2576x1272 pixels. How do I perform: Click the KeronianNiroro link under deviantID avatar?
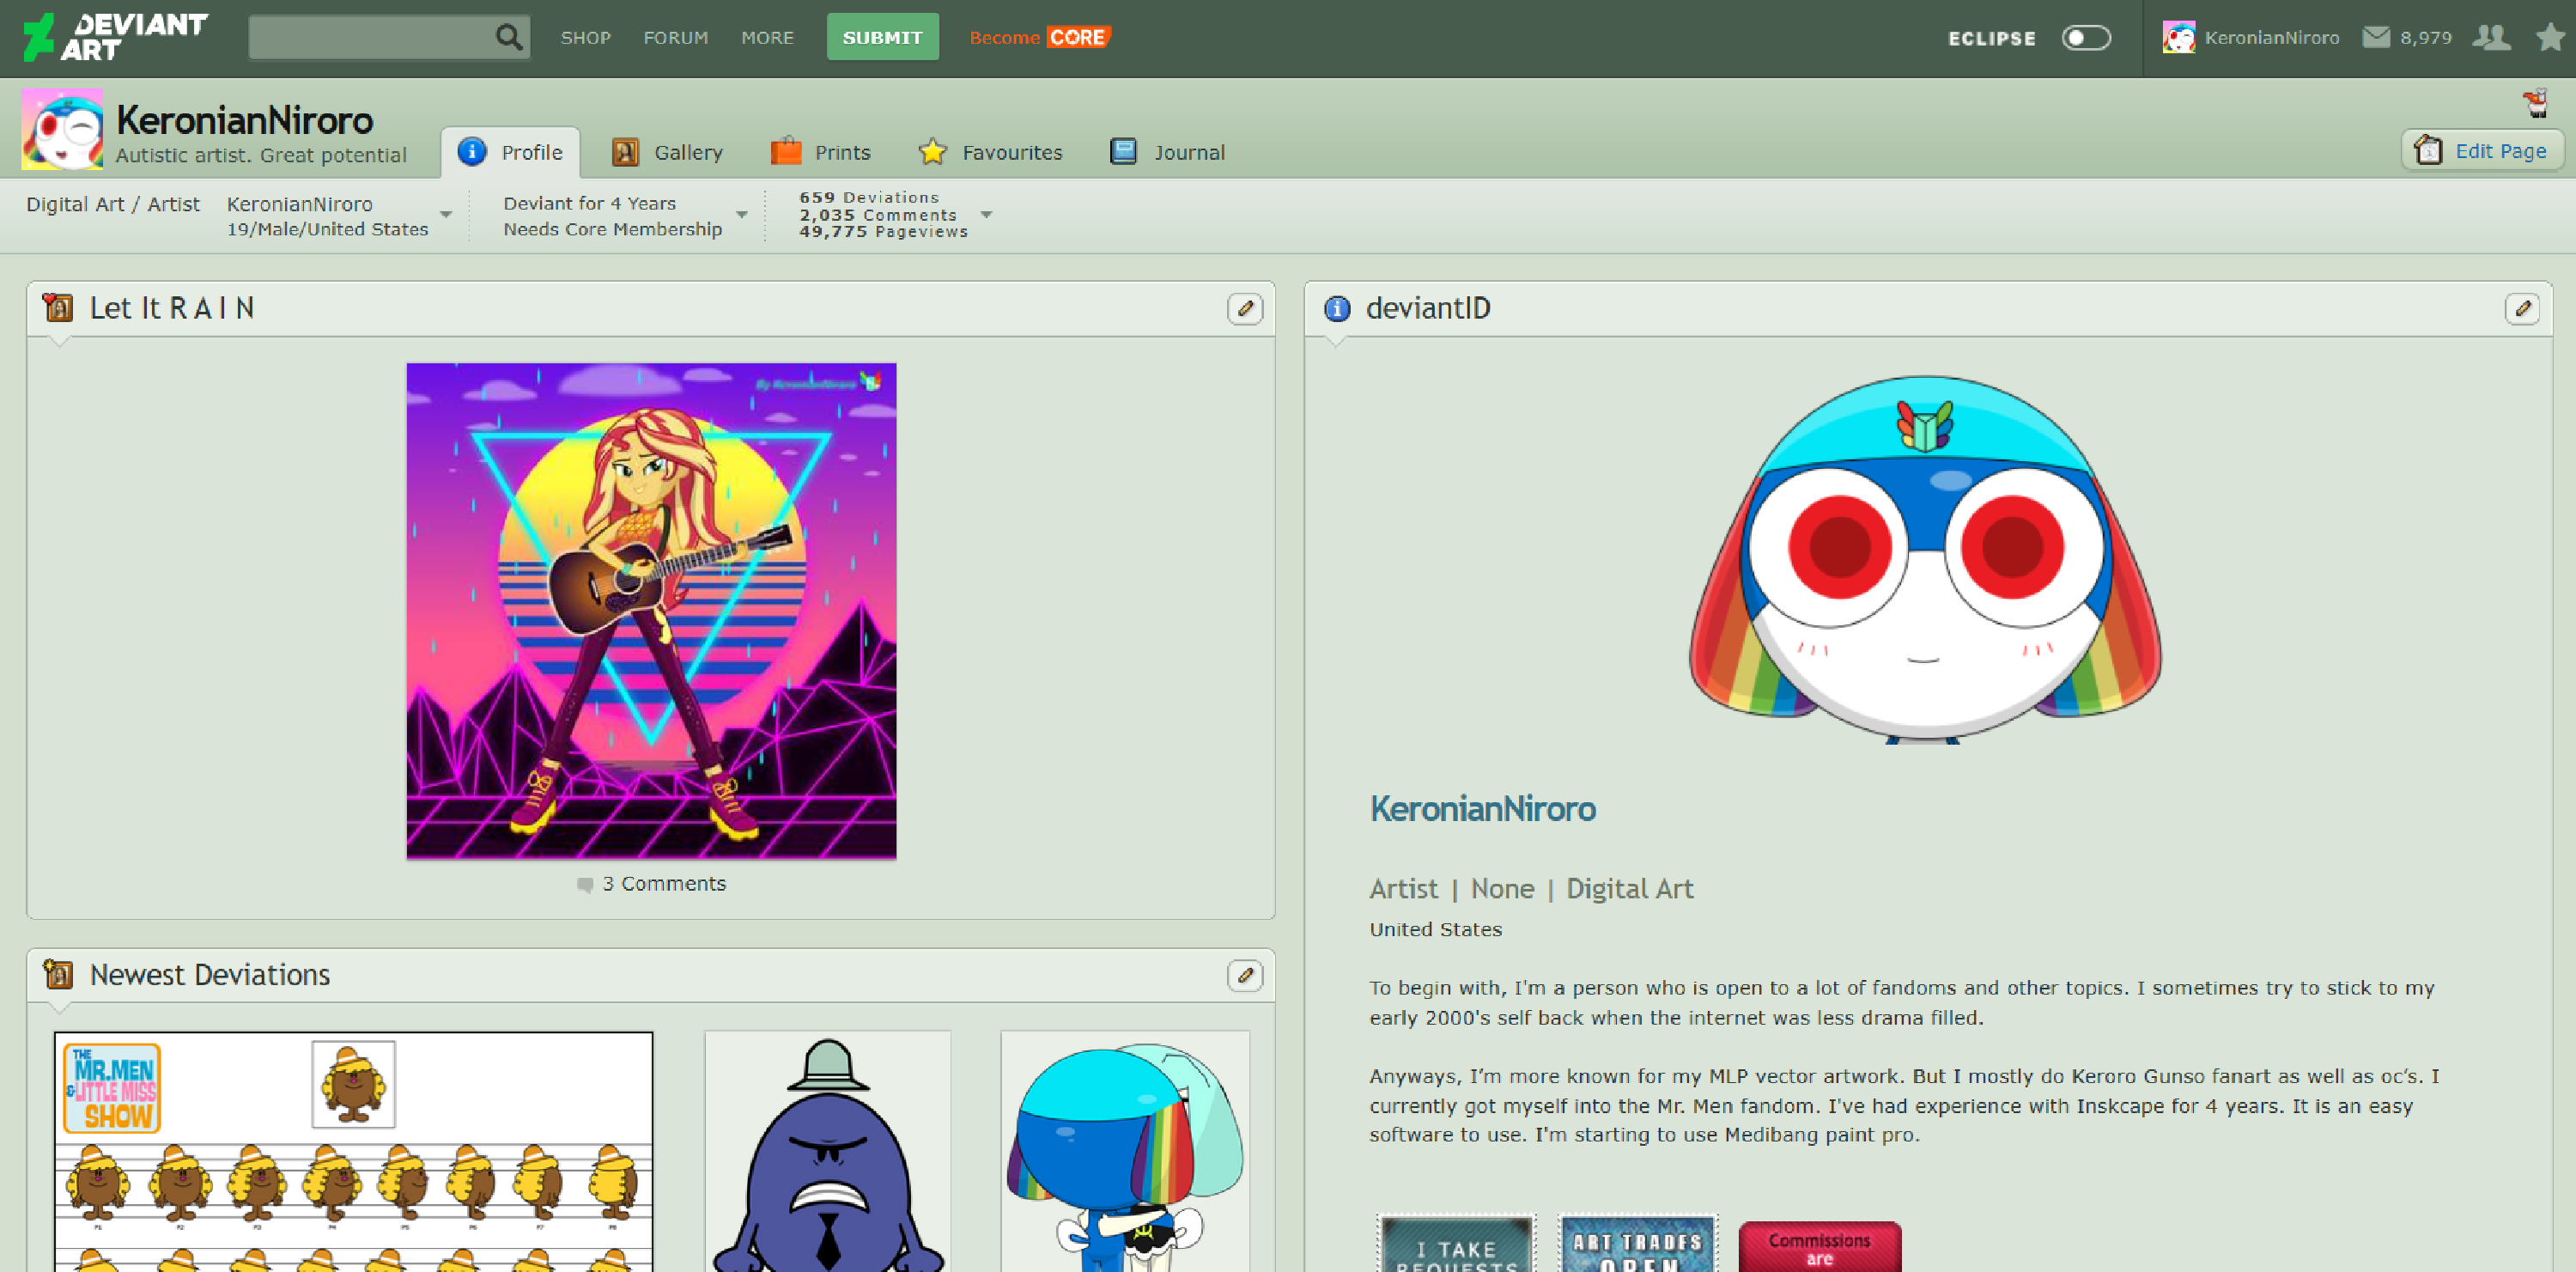click(x=1482, y=809)
